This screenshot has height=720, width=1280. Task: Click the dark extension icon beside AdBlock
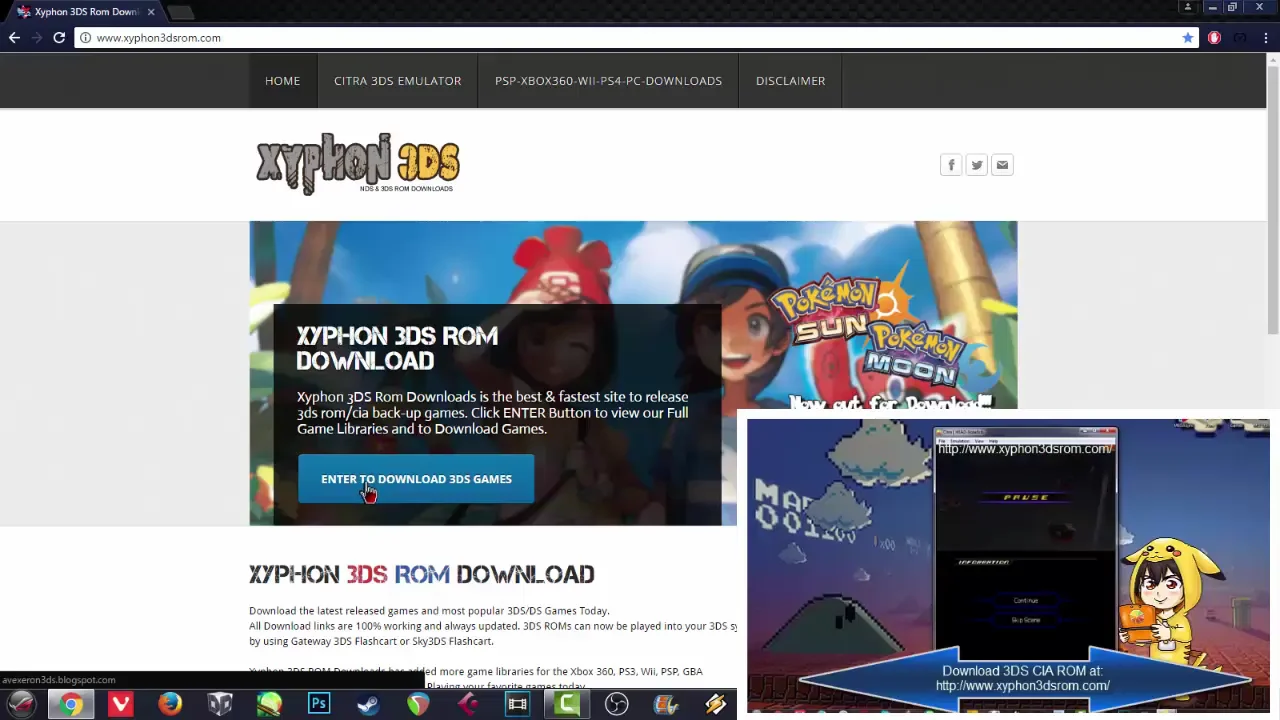point(1240,37)
